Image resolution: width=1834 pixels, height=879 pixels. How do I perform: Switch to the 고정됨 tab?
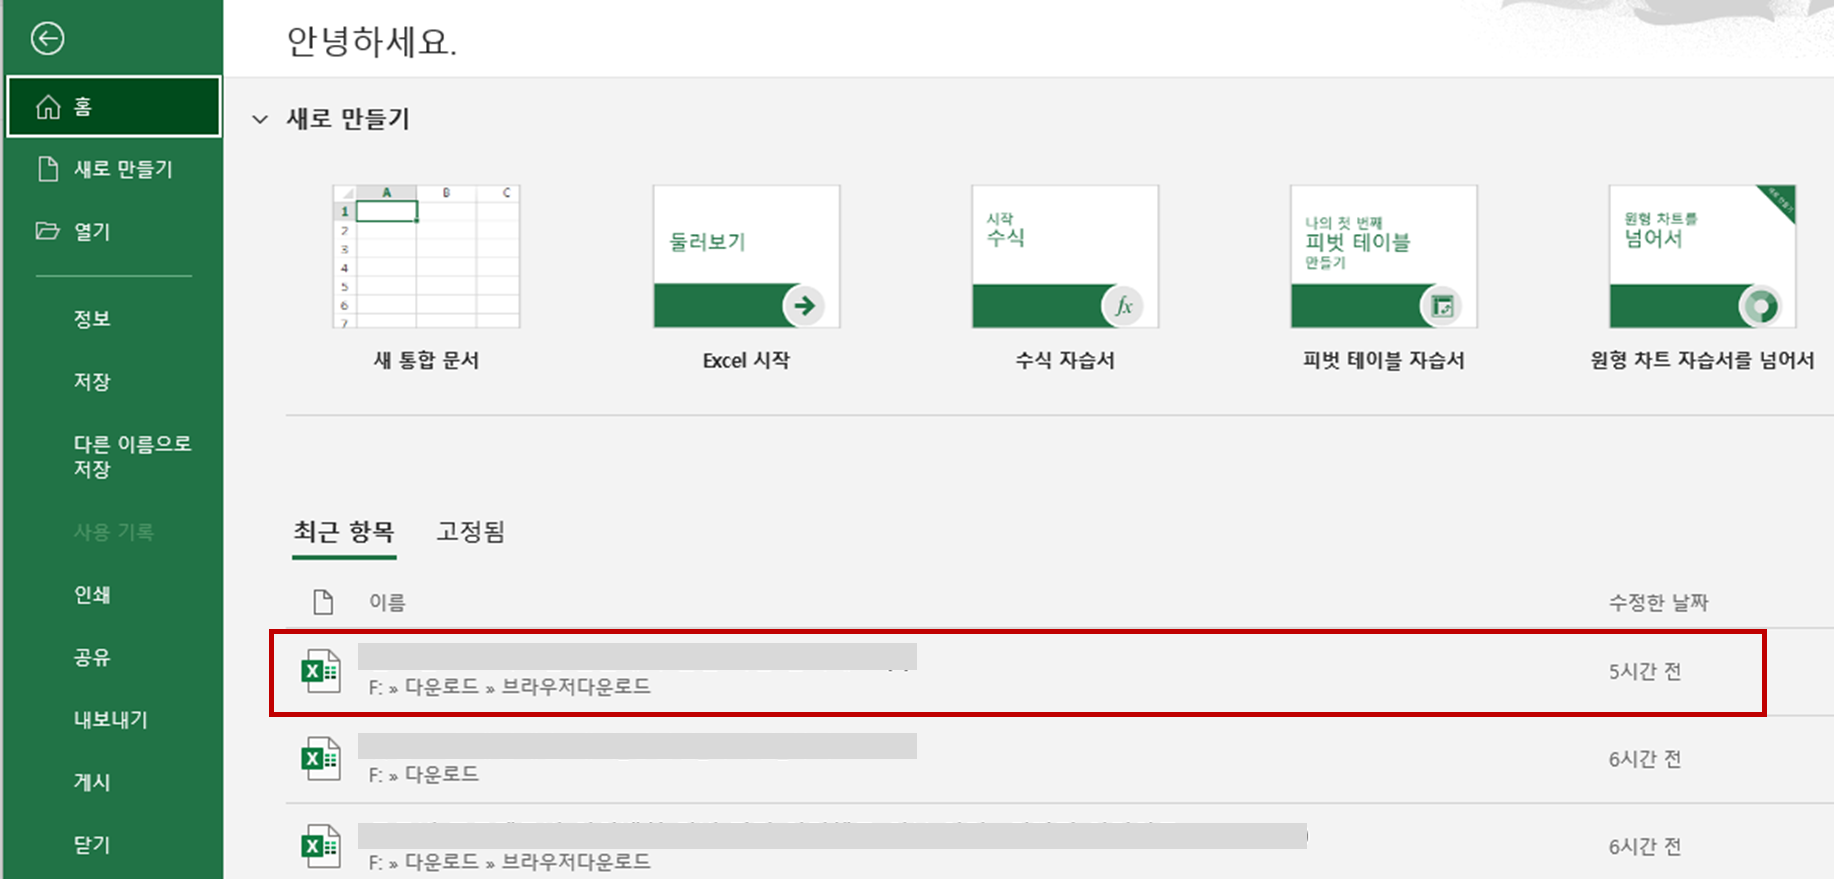coord(471,532)
